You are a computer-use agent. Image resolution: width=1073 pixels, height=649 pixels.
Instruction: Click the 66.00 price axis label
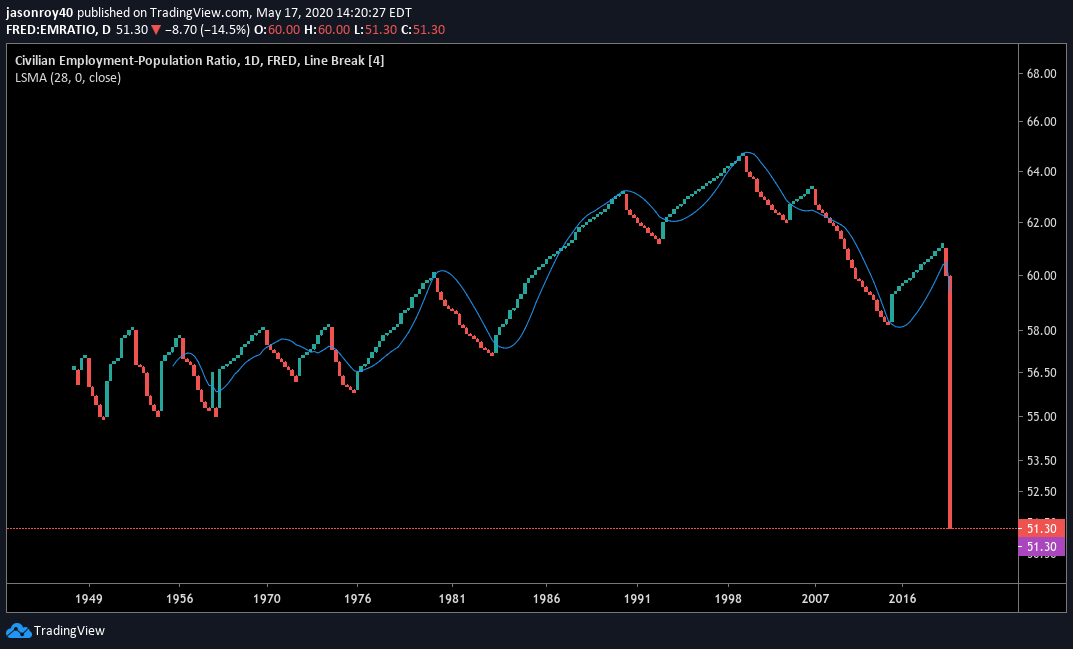(x=1042, y=122)
